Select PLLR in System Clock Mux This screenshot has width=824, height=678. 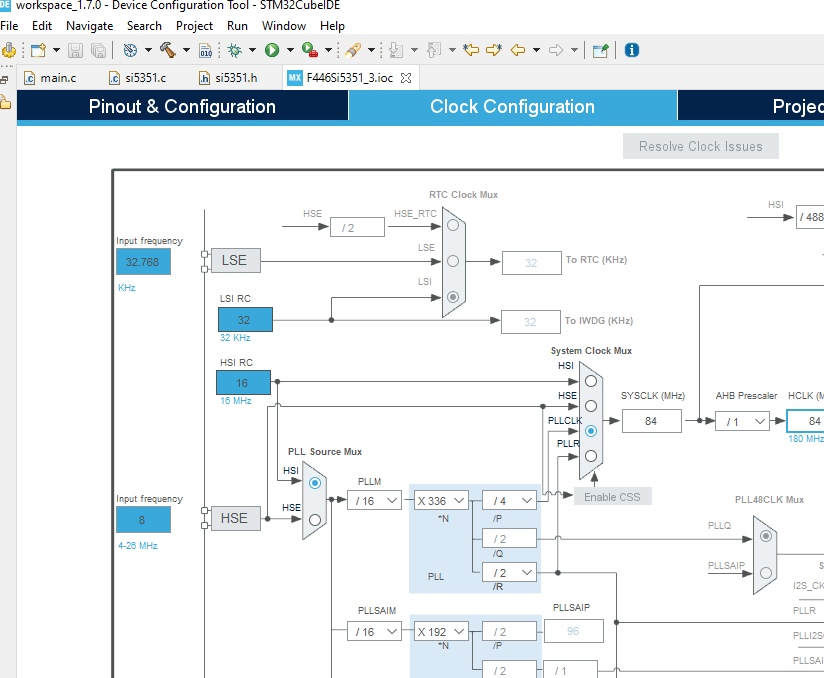(x=591, y=456)
